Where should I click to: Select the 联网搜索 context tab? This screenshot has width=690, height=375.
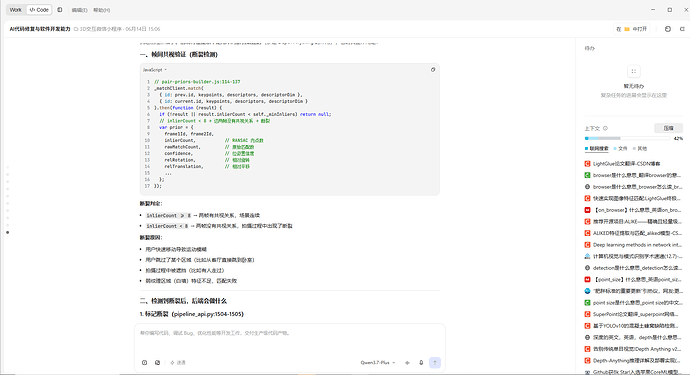pyautogui.click(x=597, y=149)
